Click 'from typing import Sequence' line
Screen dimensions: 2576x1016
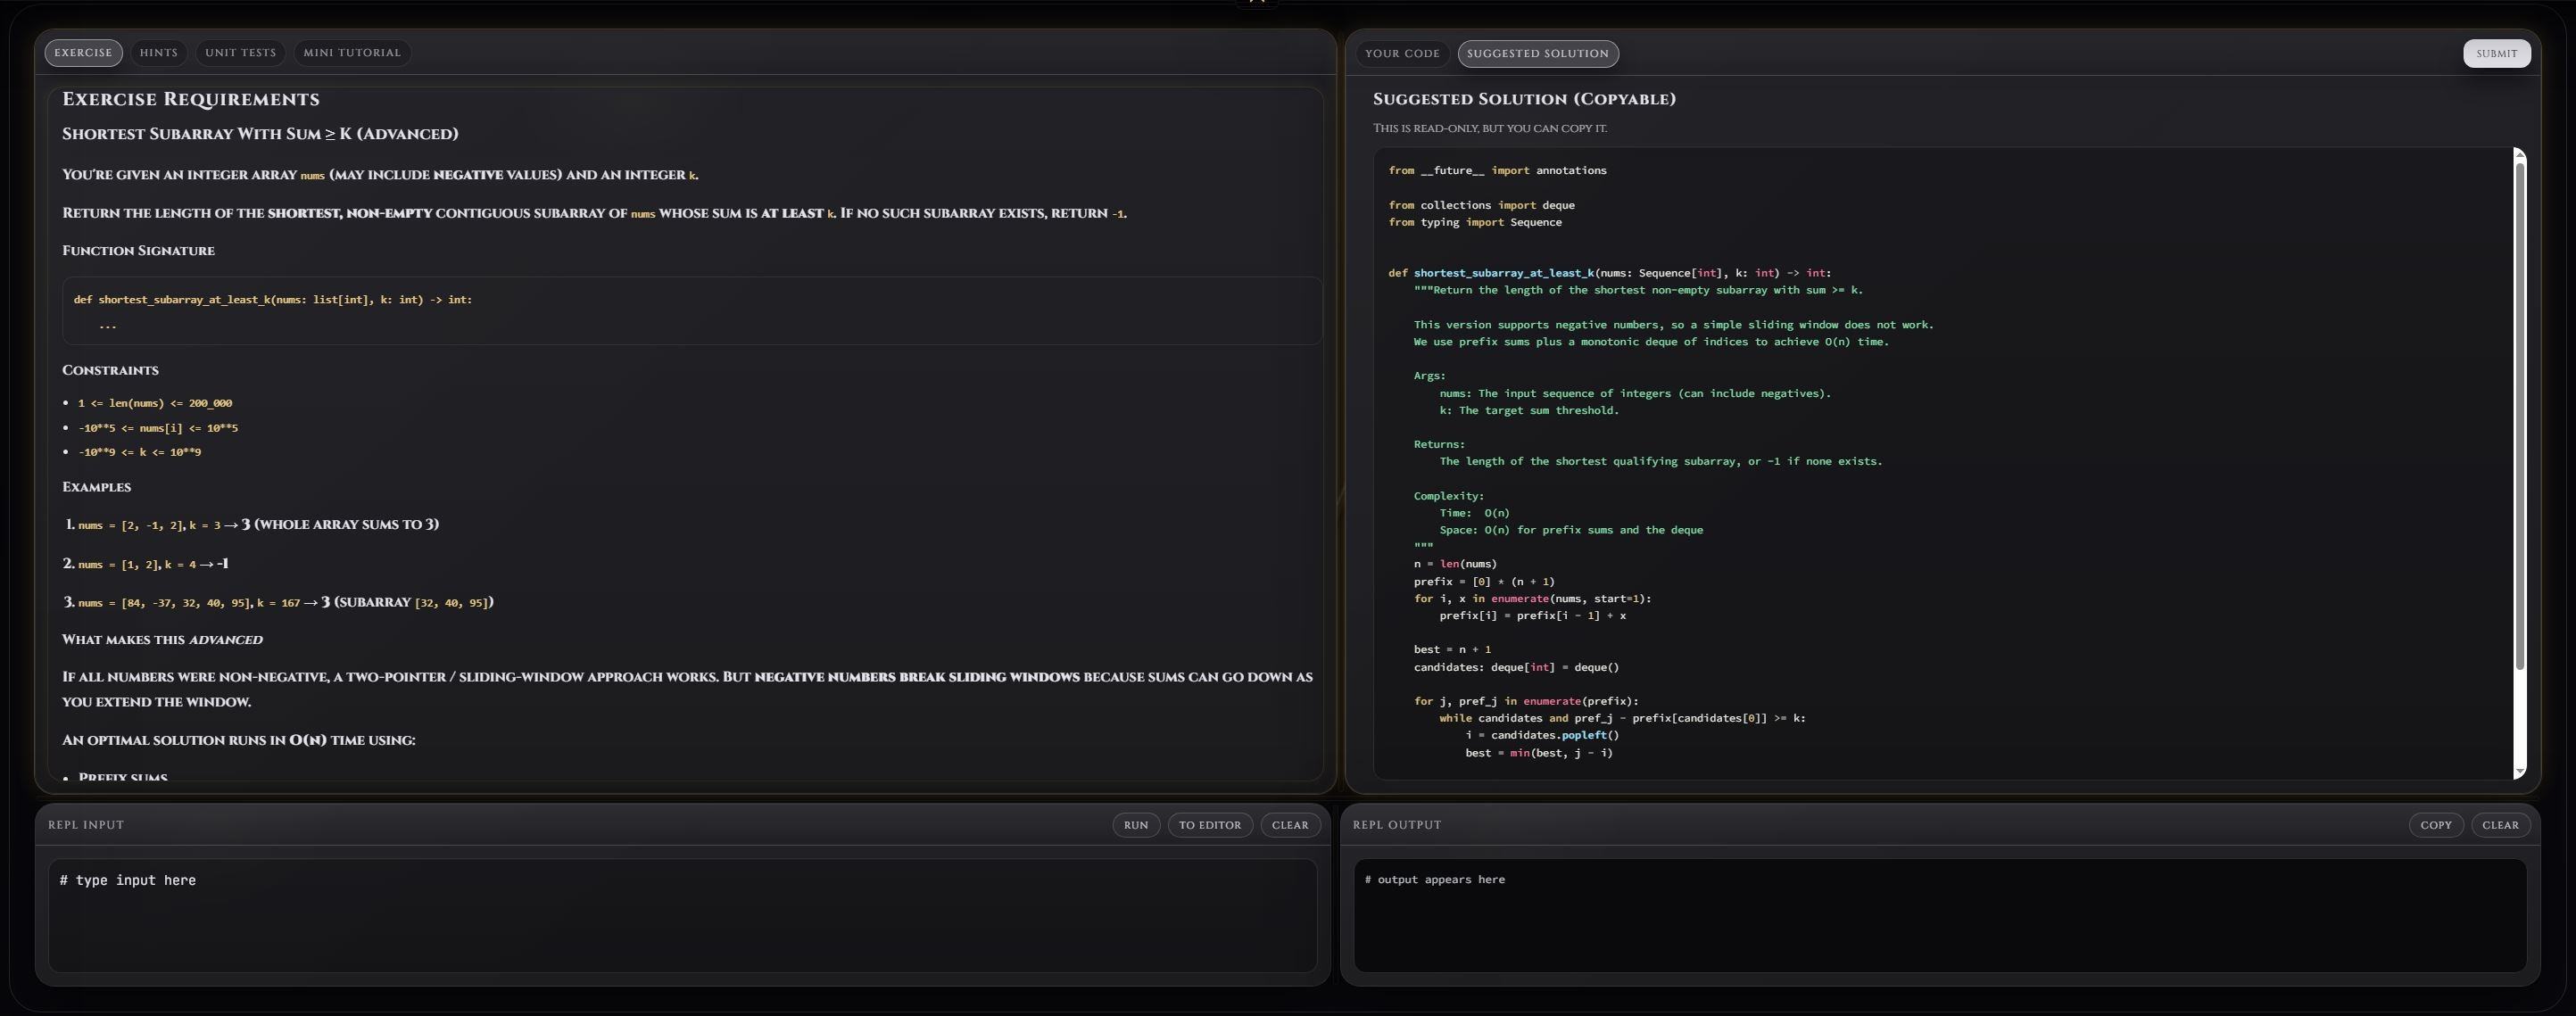click(1475, 222)
